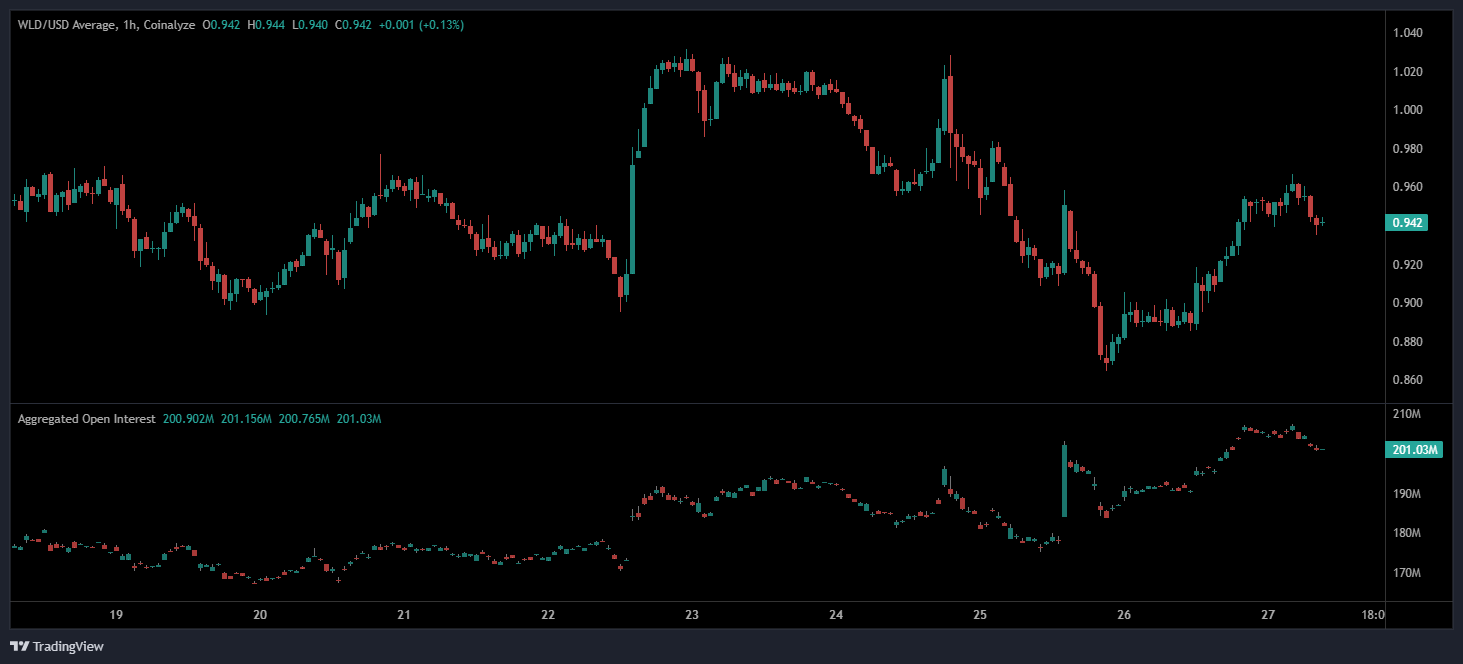Select the Aggregated Open Interest indicator label
The image size is (1463, 664).
86,419
